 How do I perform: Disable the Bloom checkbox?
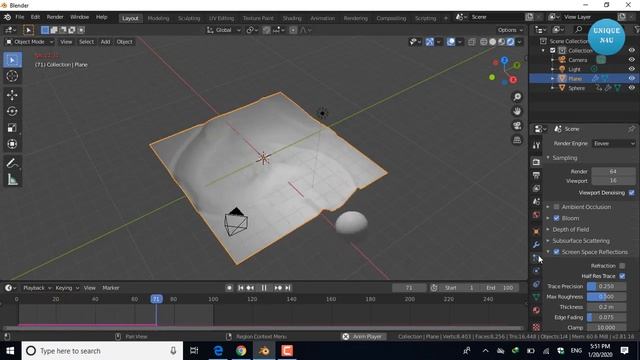(556, 218)
